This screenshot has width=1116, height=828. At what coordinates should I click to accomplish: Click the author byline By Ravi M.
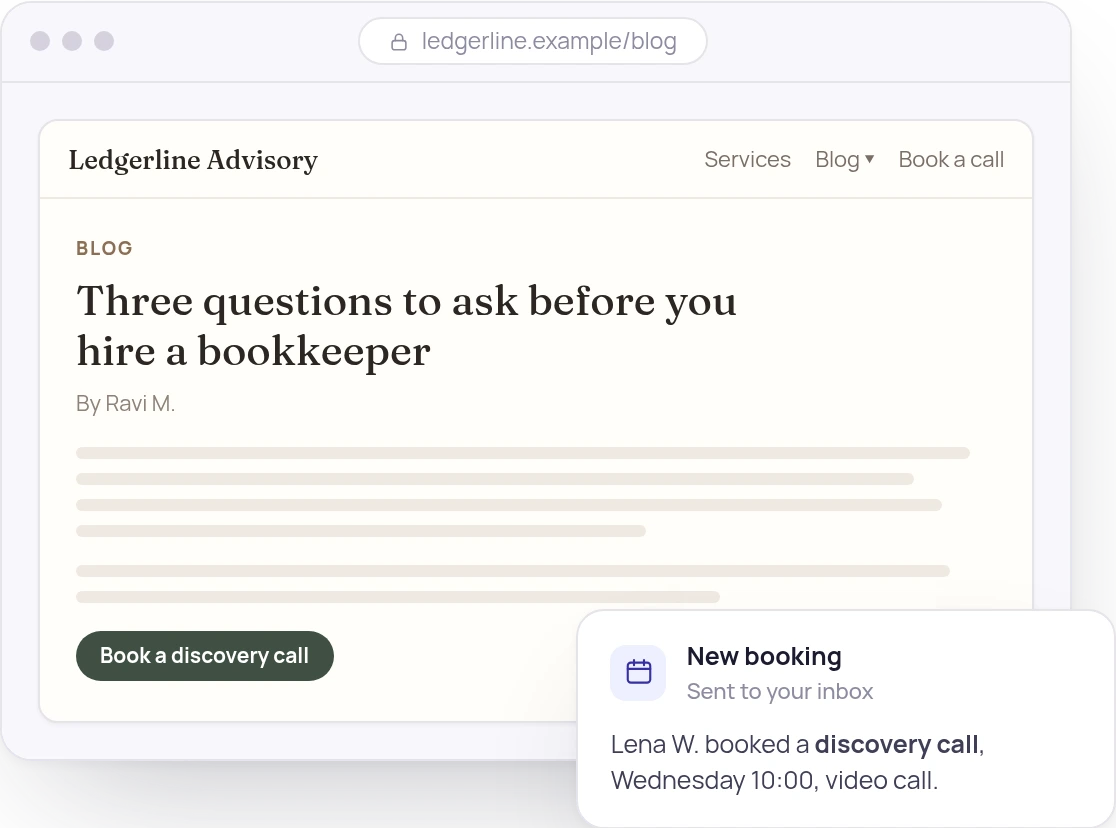coord(125,404)
